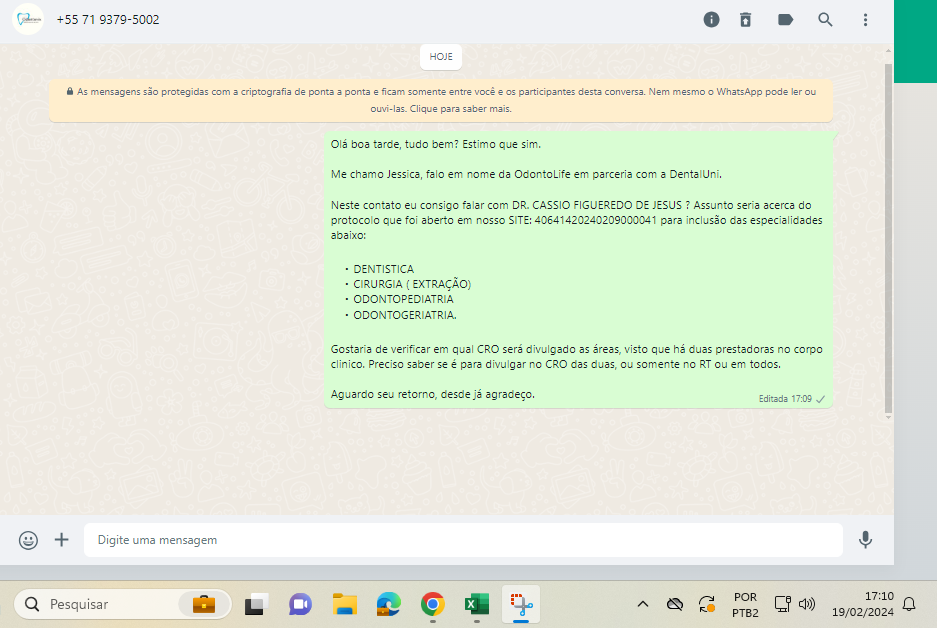Screen dimensions: 937x628
Task: Open the emoji picker
Action: click(x=28, y=540)
